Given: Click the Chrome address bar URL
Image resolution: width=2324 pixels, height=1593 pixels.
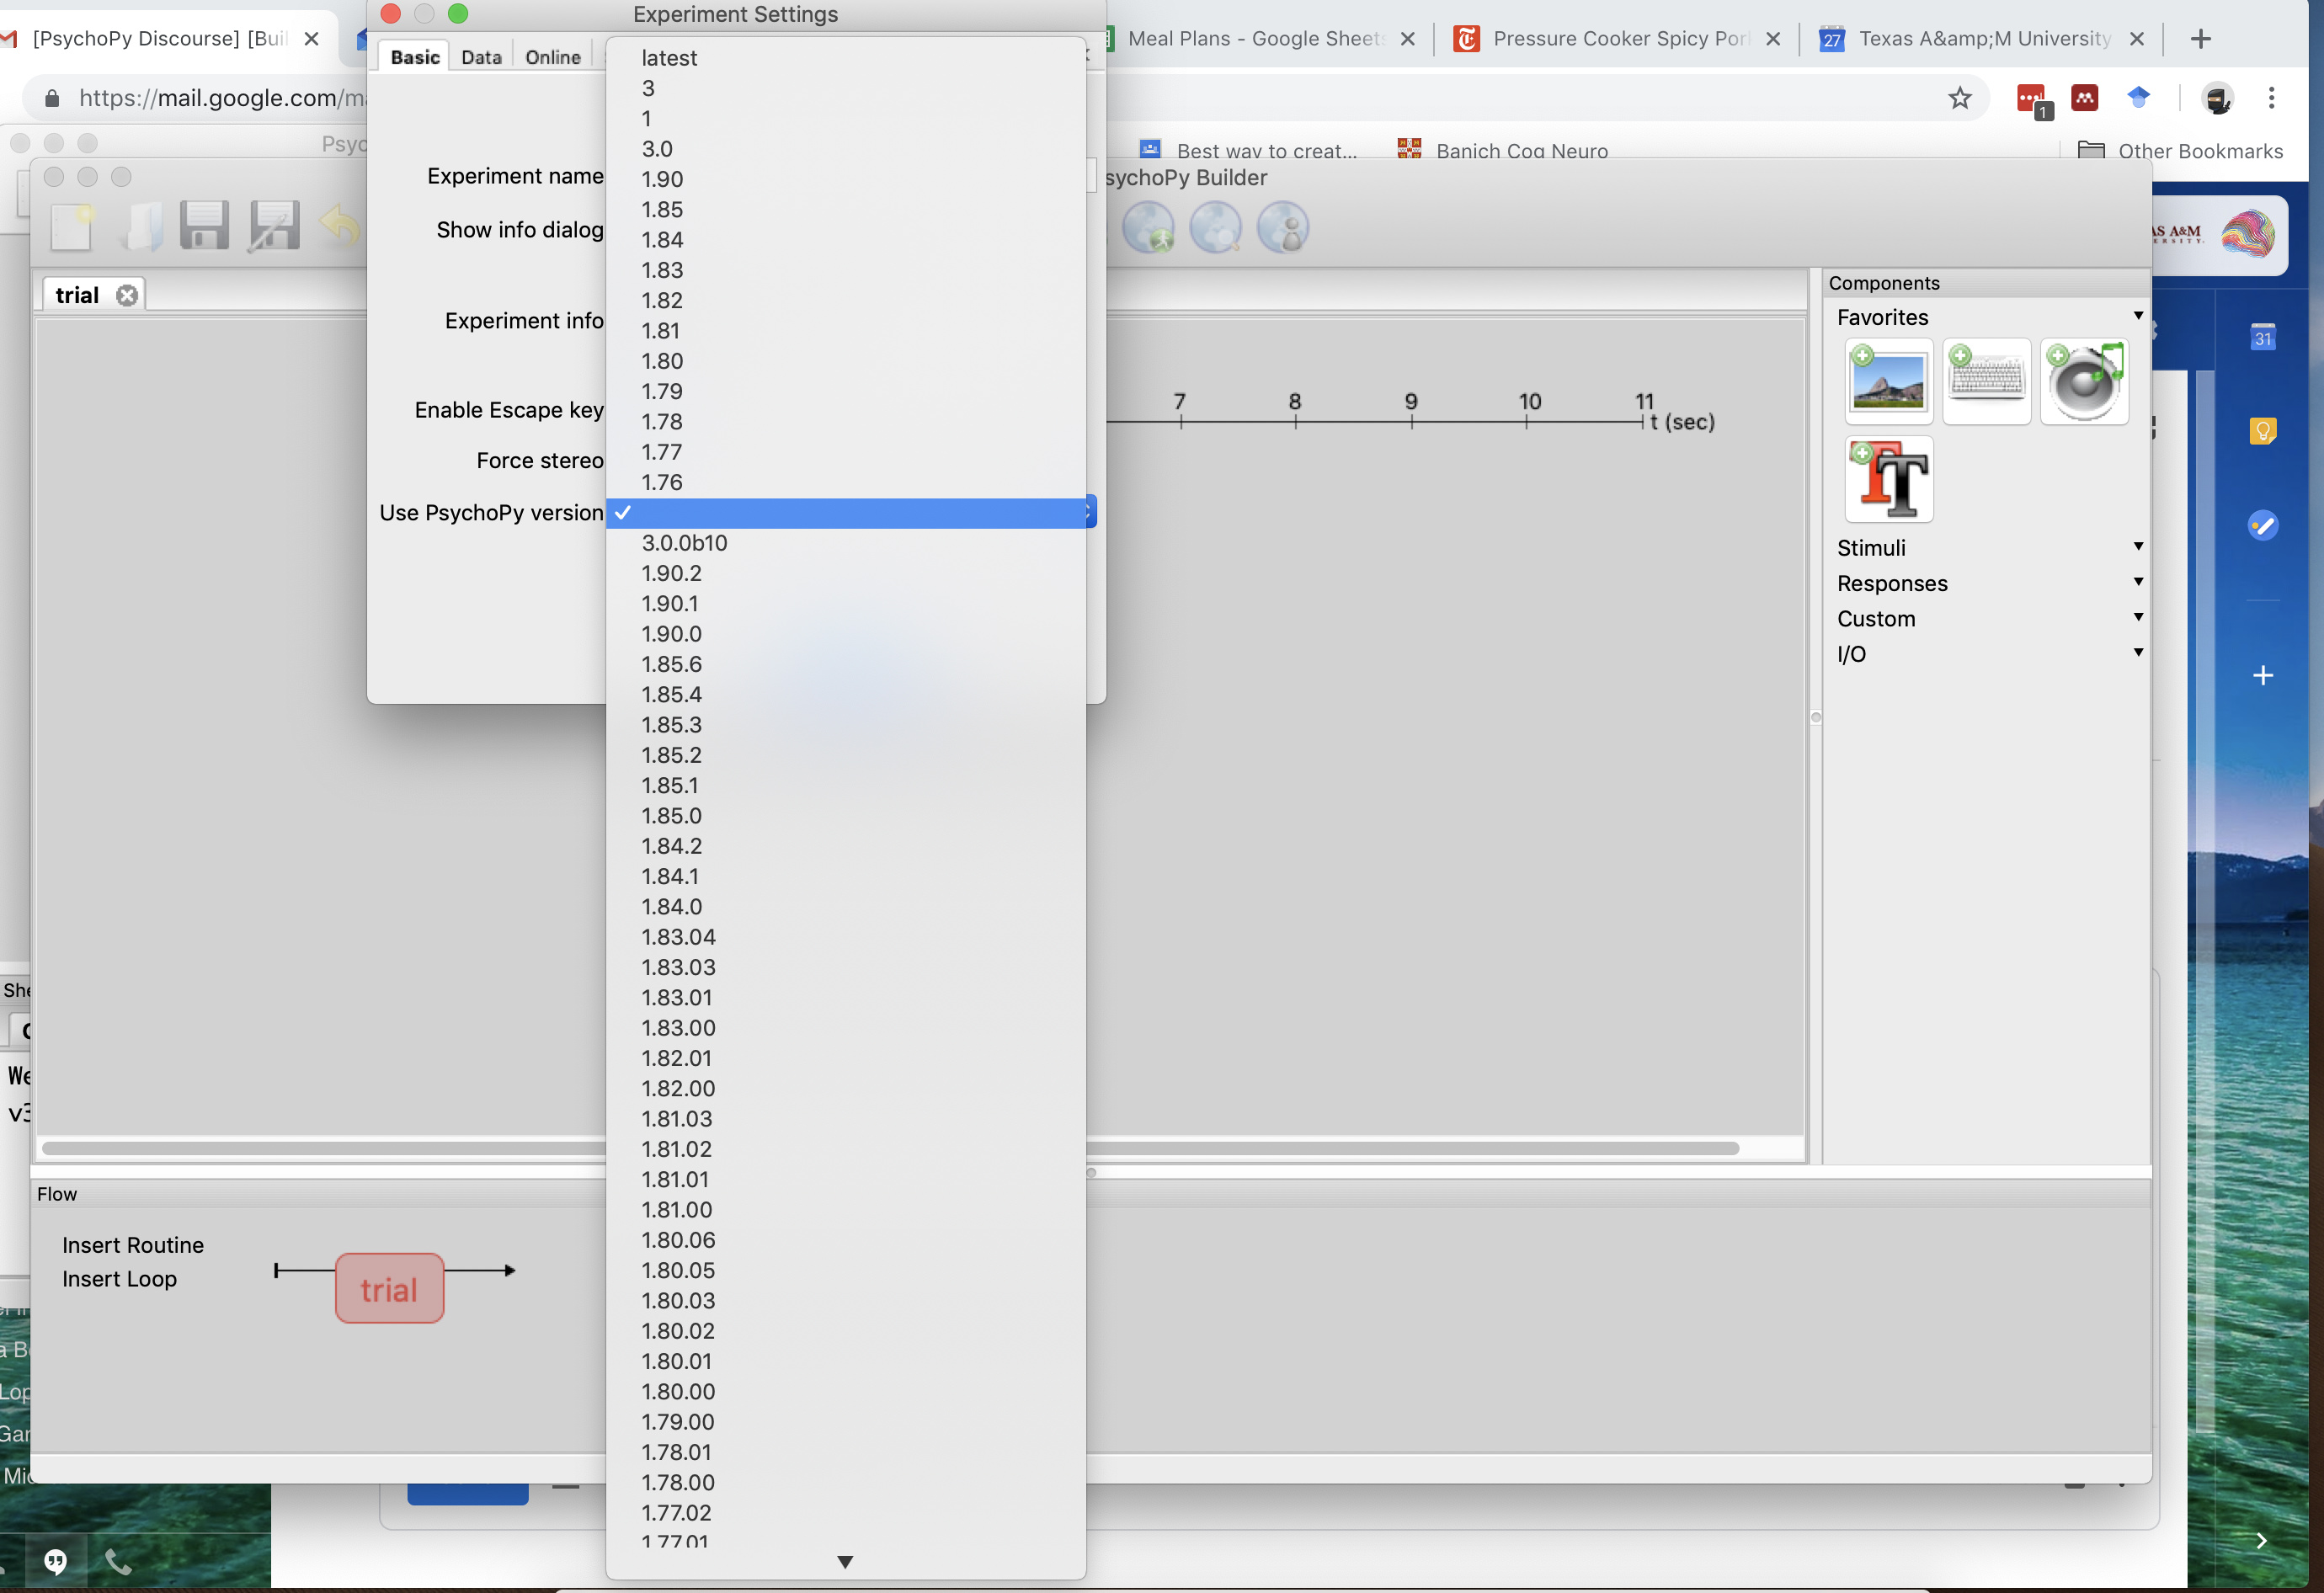Looking at the screenshot, I should pos(222,97).
